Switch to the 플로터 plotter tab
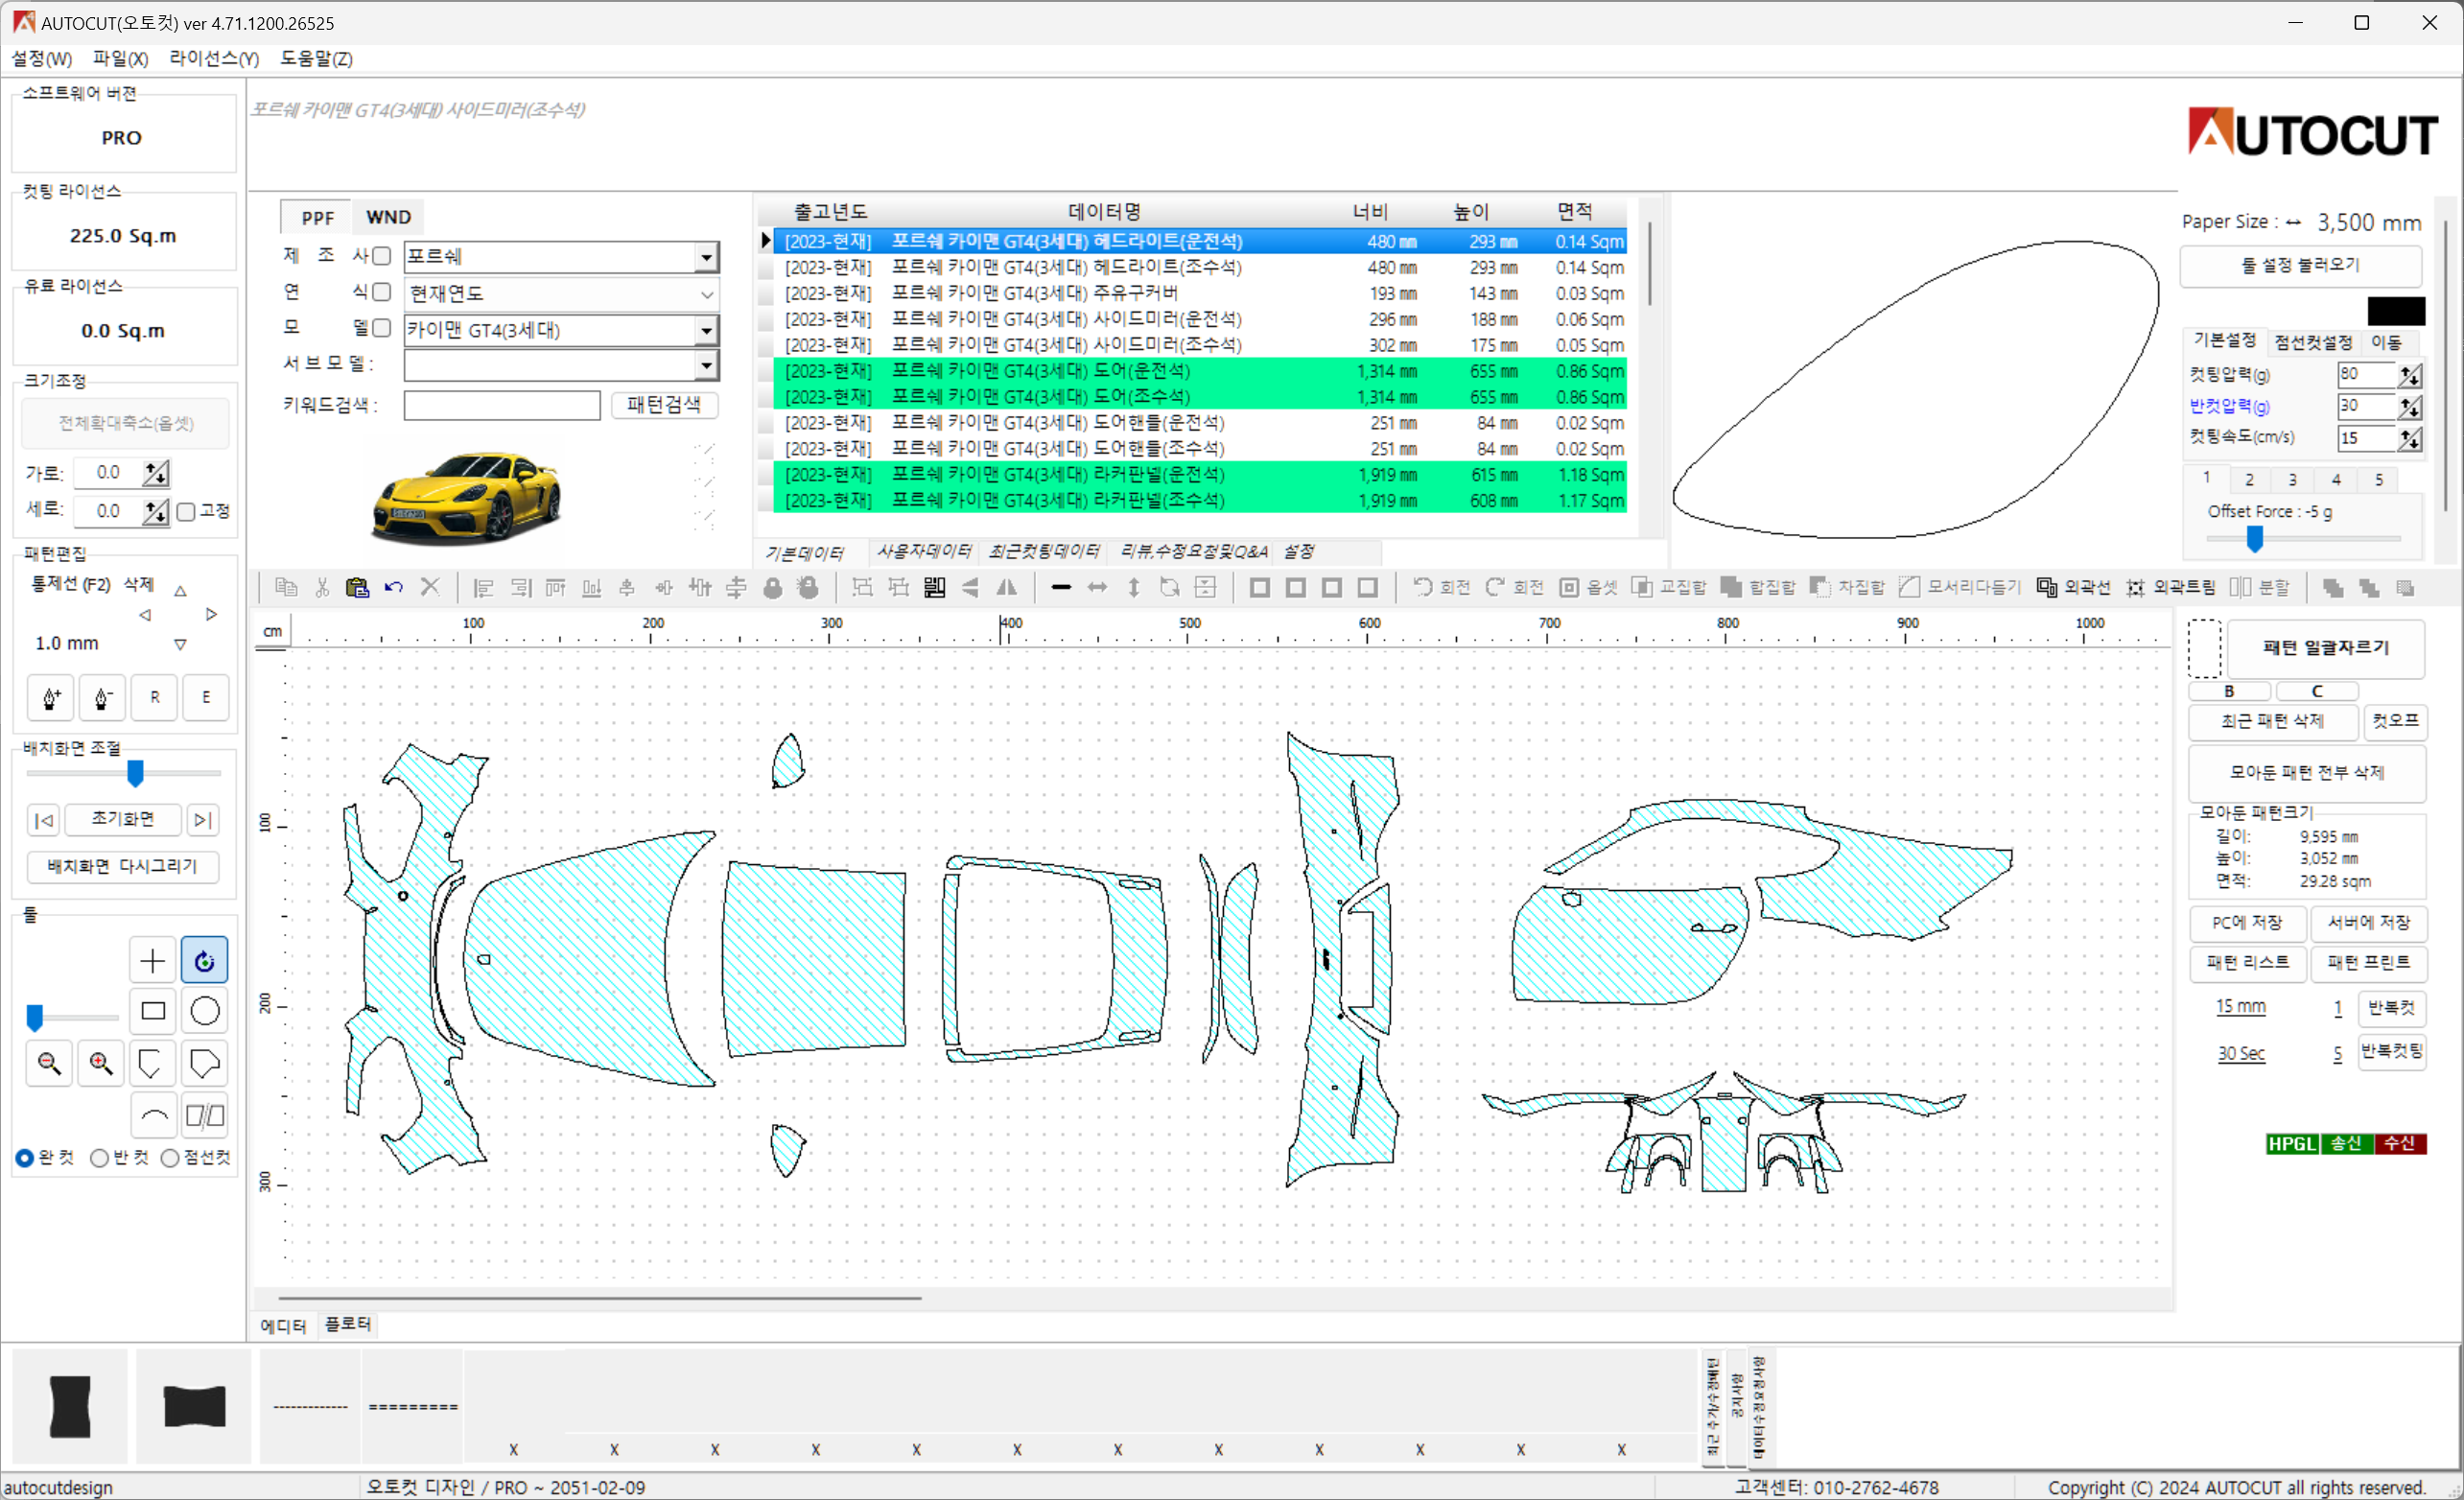This screenshot has width=2464, height=1500. (x=347, y=1324)
